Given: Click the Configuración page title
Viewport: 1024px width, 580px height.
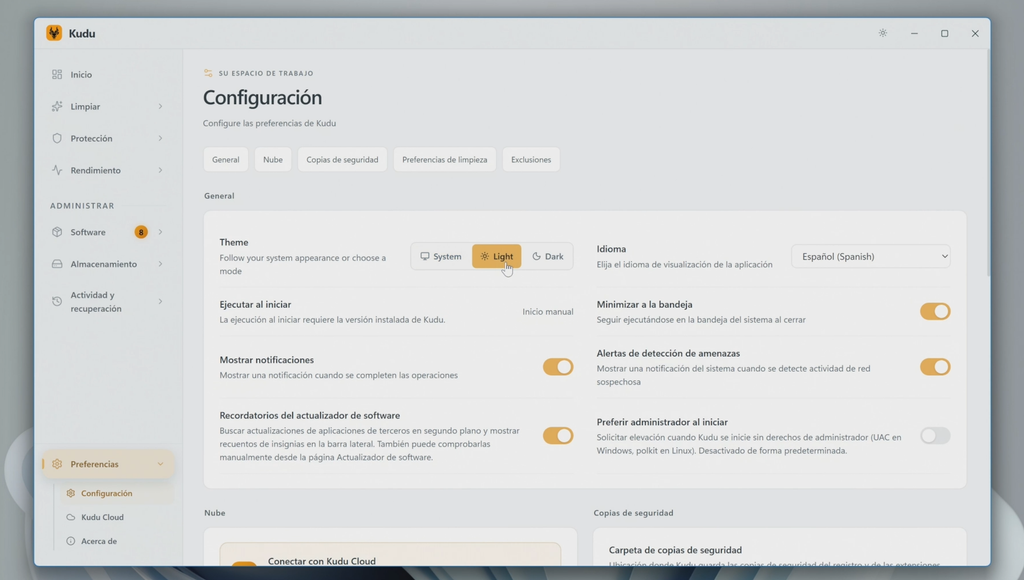Looking at the screenshot, I should [263, 97].
